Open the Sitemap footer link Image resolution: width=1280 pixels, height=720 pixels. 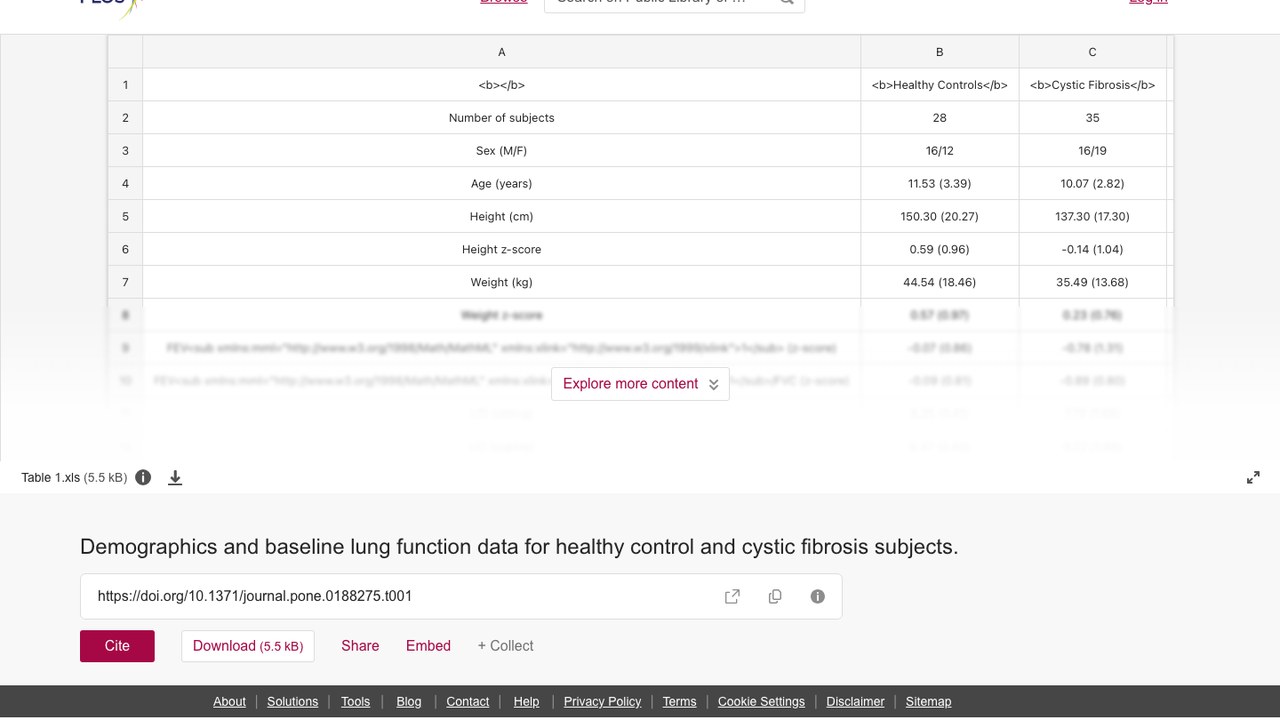[x=928, y=702]
